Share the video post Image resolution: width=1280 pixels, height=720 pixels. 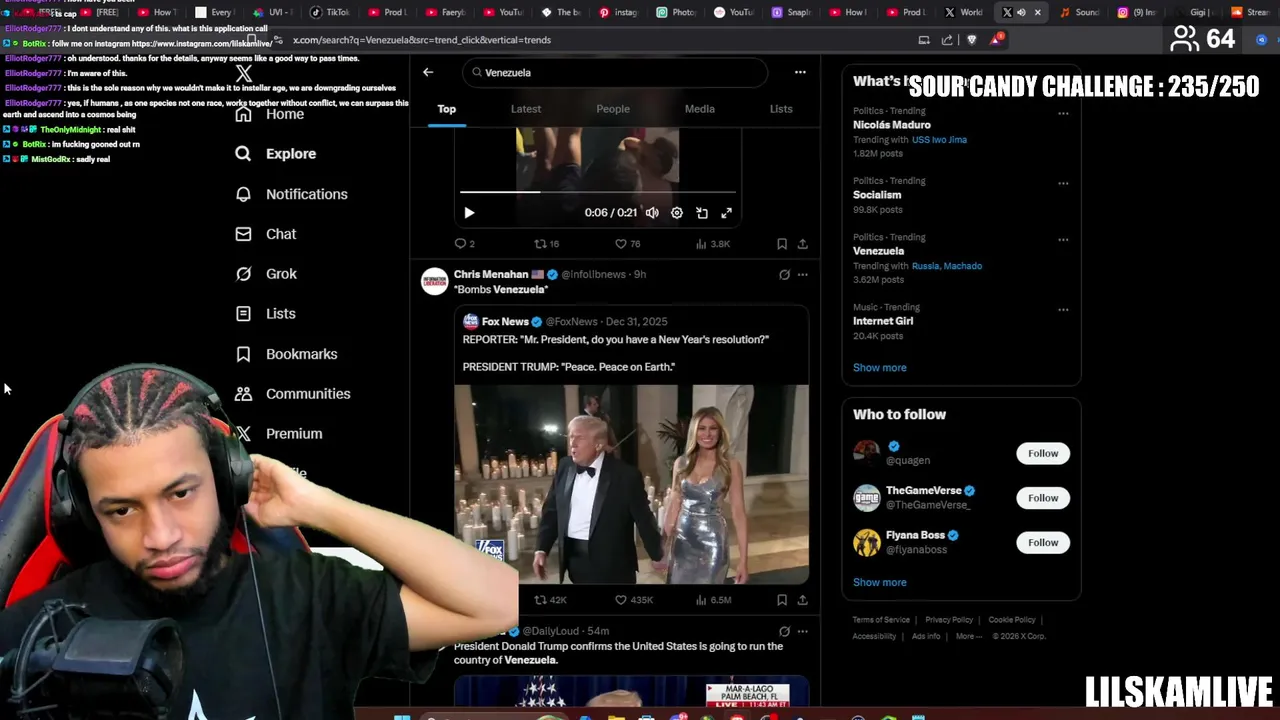[x=802, y=244]
